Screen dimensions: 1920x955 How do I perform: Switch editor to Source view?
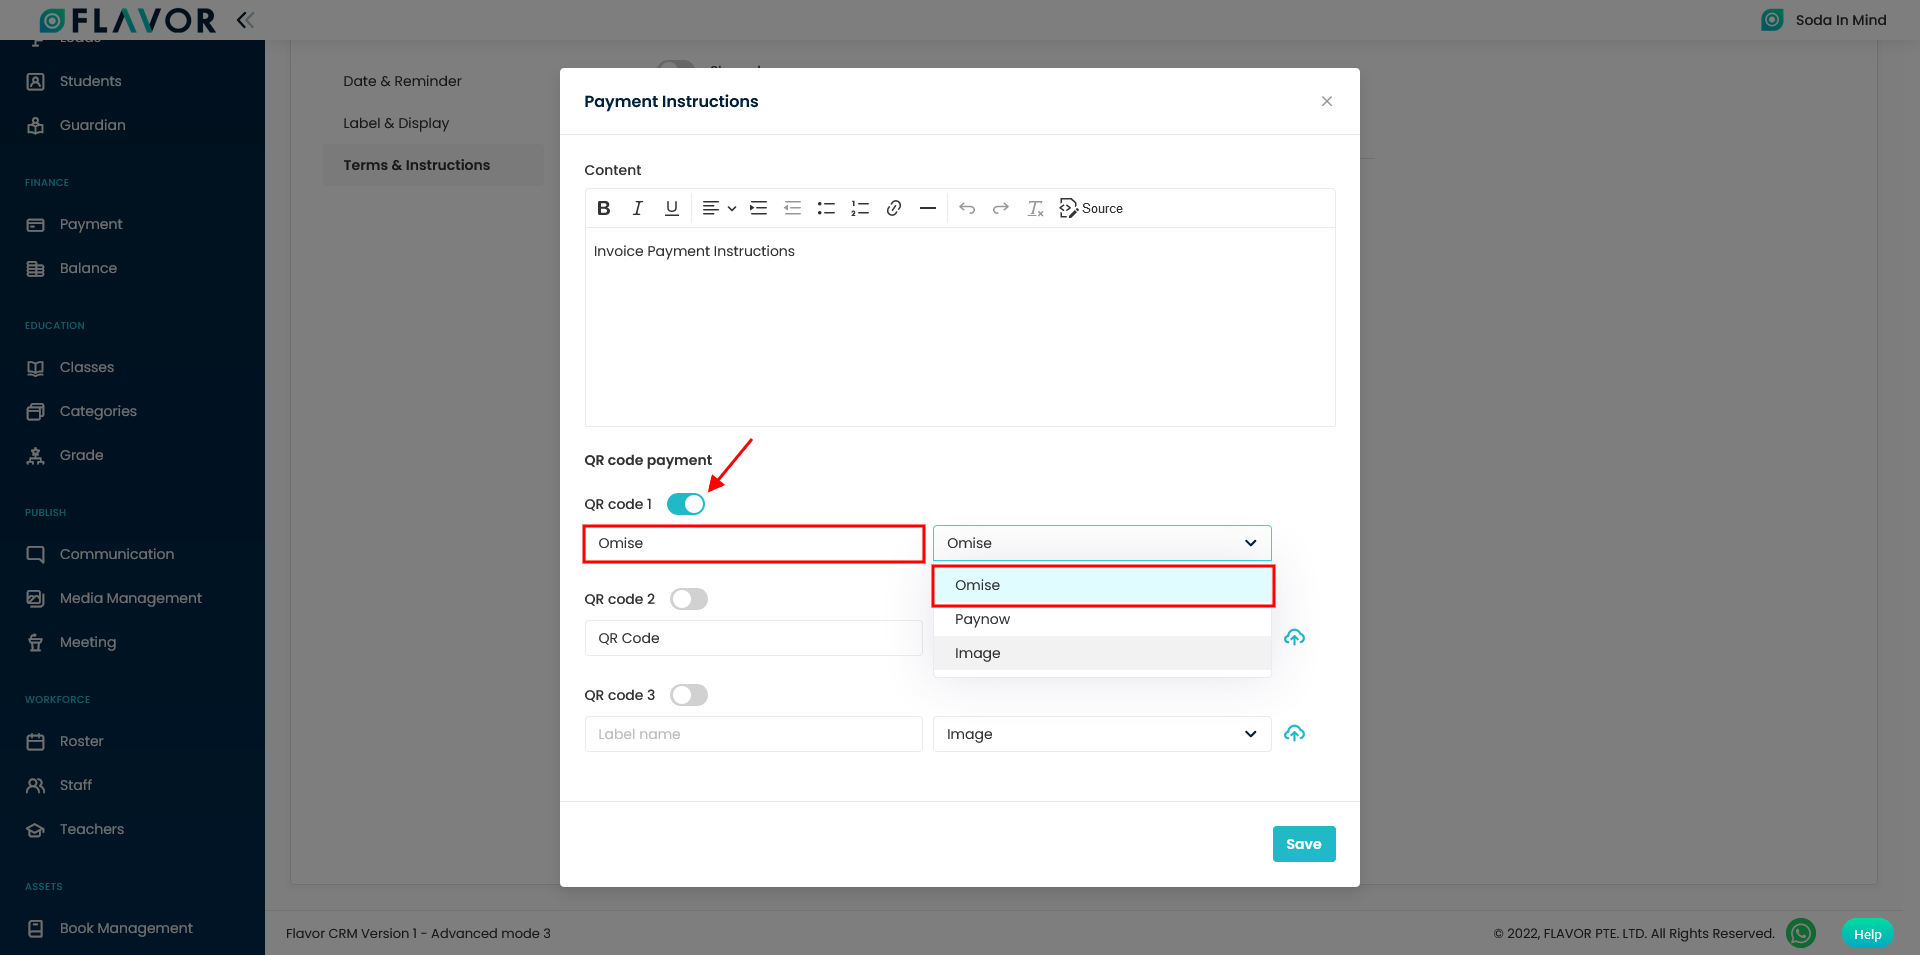pyautogui.click(x=1091, y=208)
